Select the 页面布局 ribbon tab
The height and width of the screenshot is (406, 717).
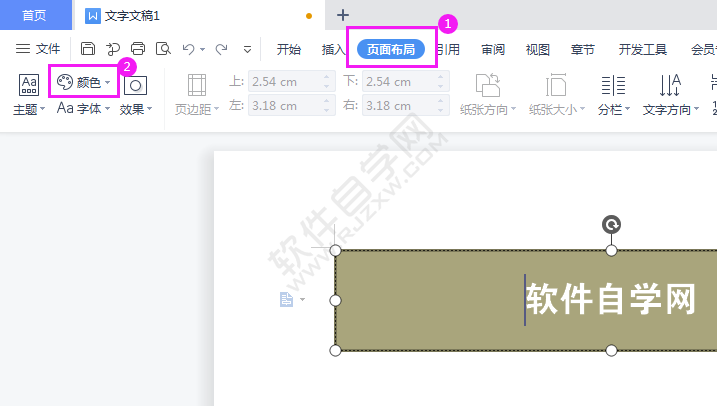click(x=391, y=49)
